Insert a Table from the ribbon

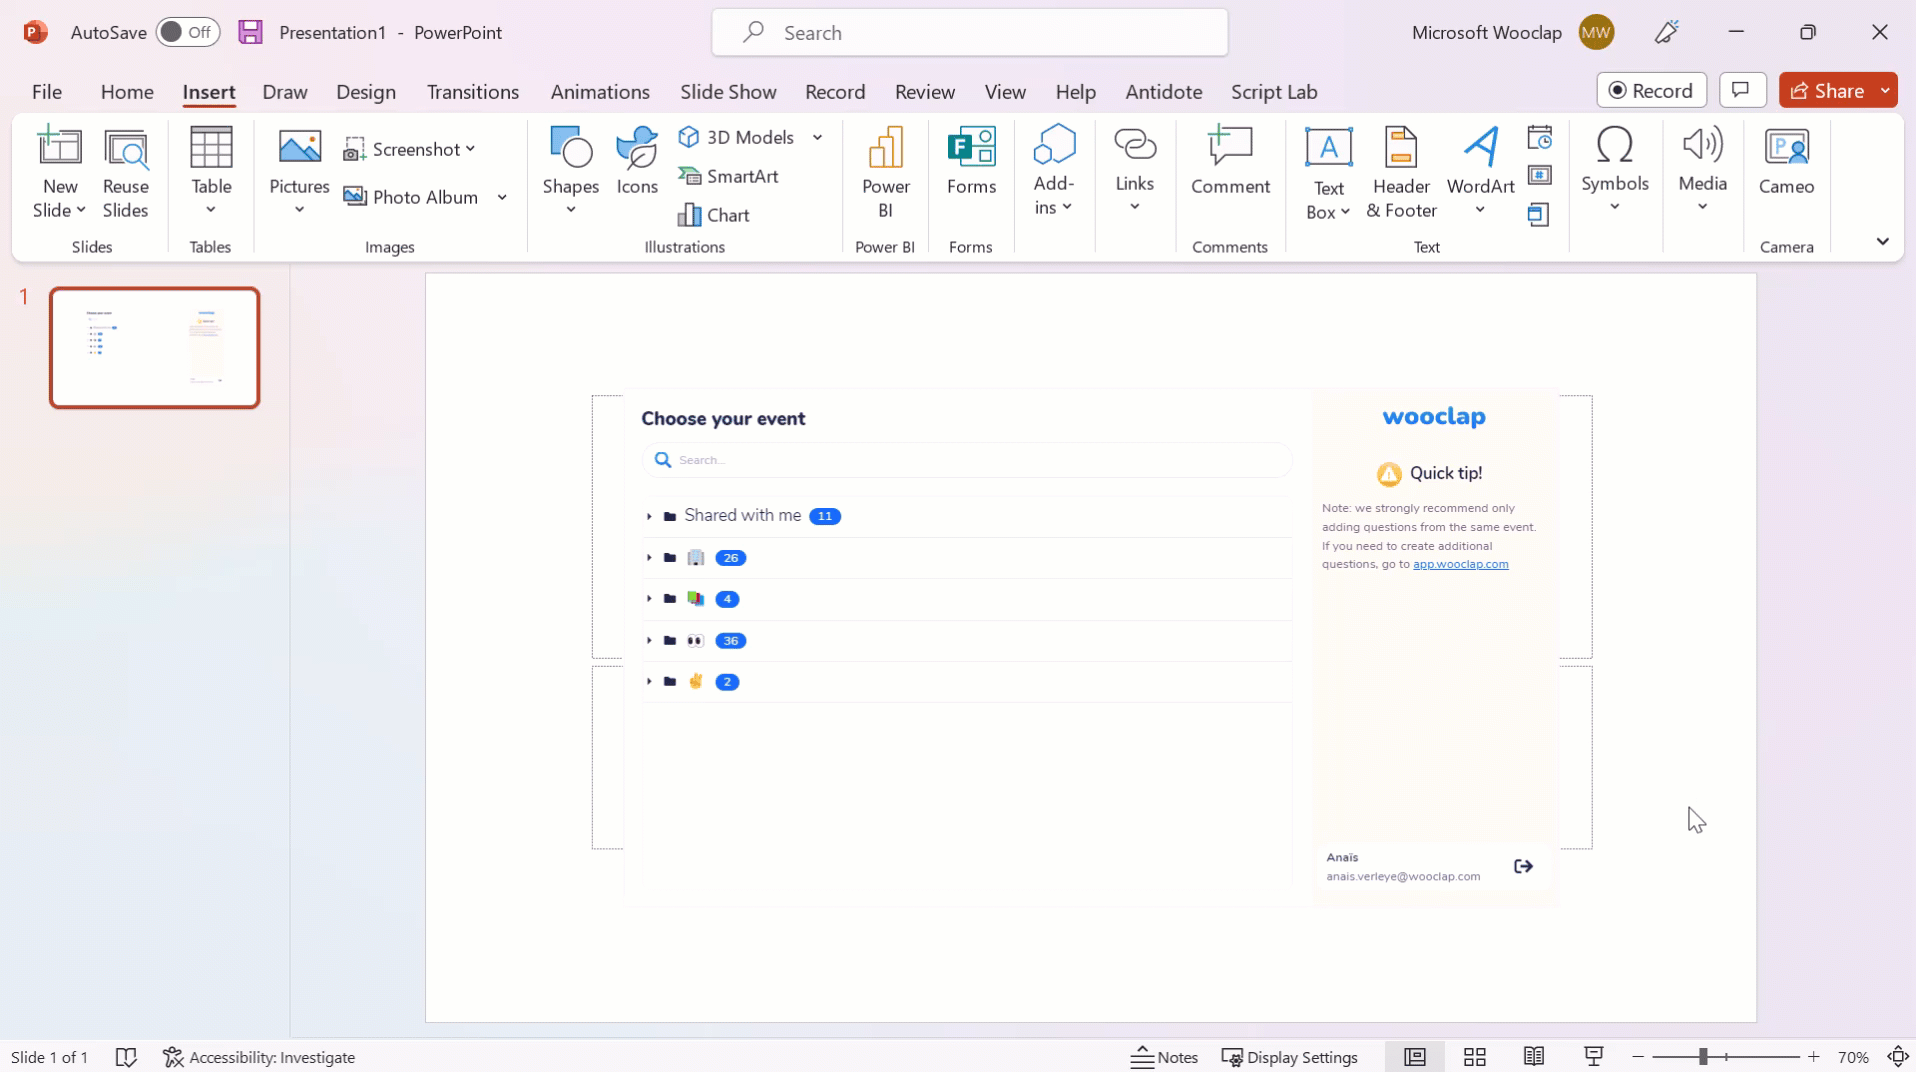point(211,171)
